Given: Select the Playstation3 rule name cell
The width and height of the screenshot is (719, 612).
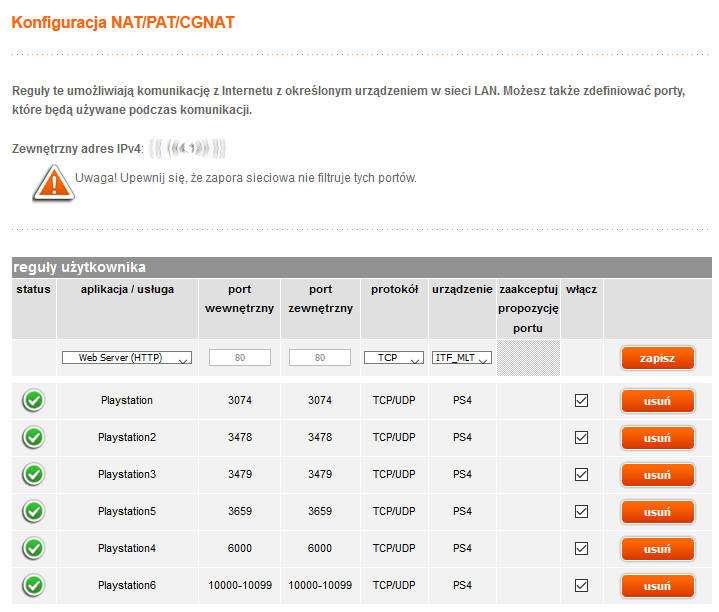Looking at the screenshot, I should tap(127, 474).
